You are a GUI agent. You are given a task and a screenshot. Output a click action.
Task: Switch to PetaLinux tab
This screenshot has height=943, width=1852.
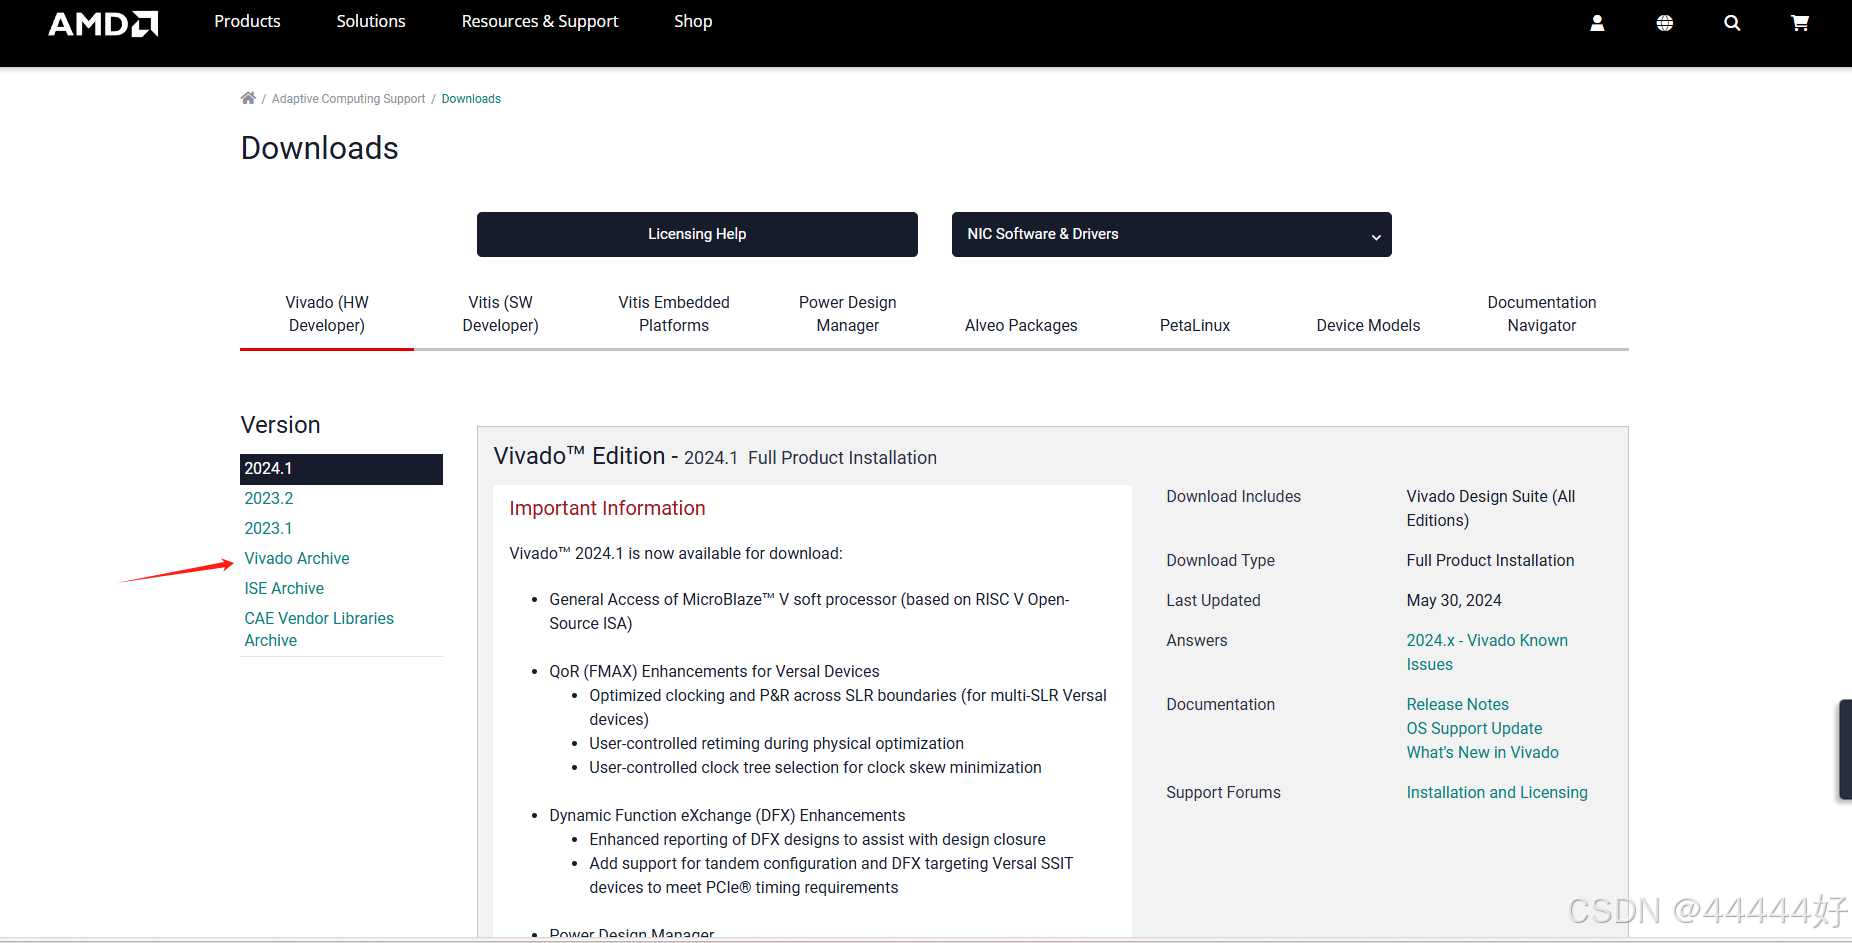1195,326
